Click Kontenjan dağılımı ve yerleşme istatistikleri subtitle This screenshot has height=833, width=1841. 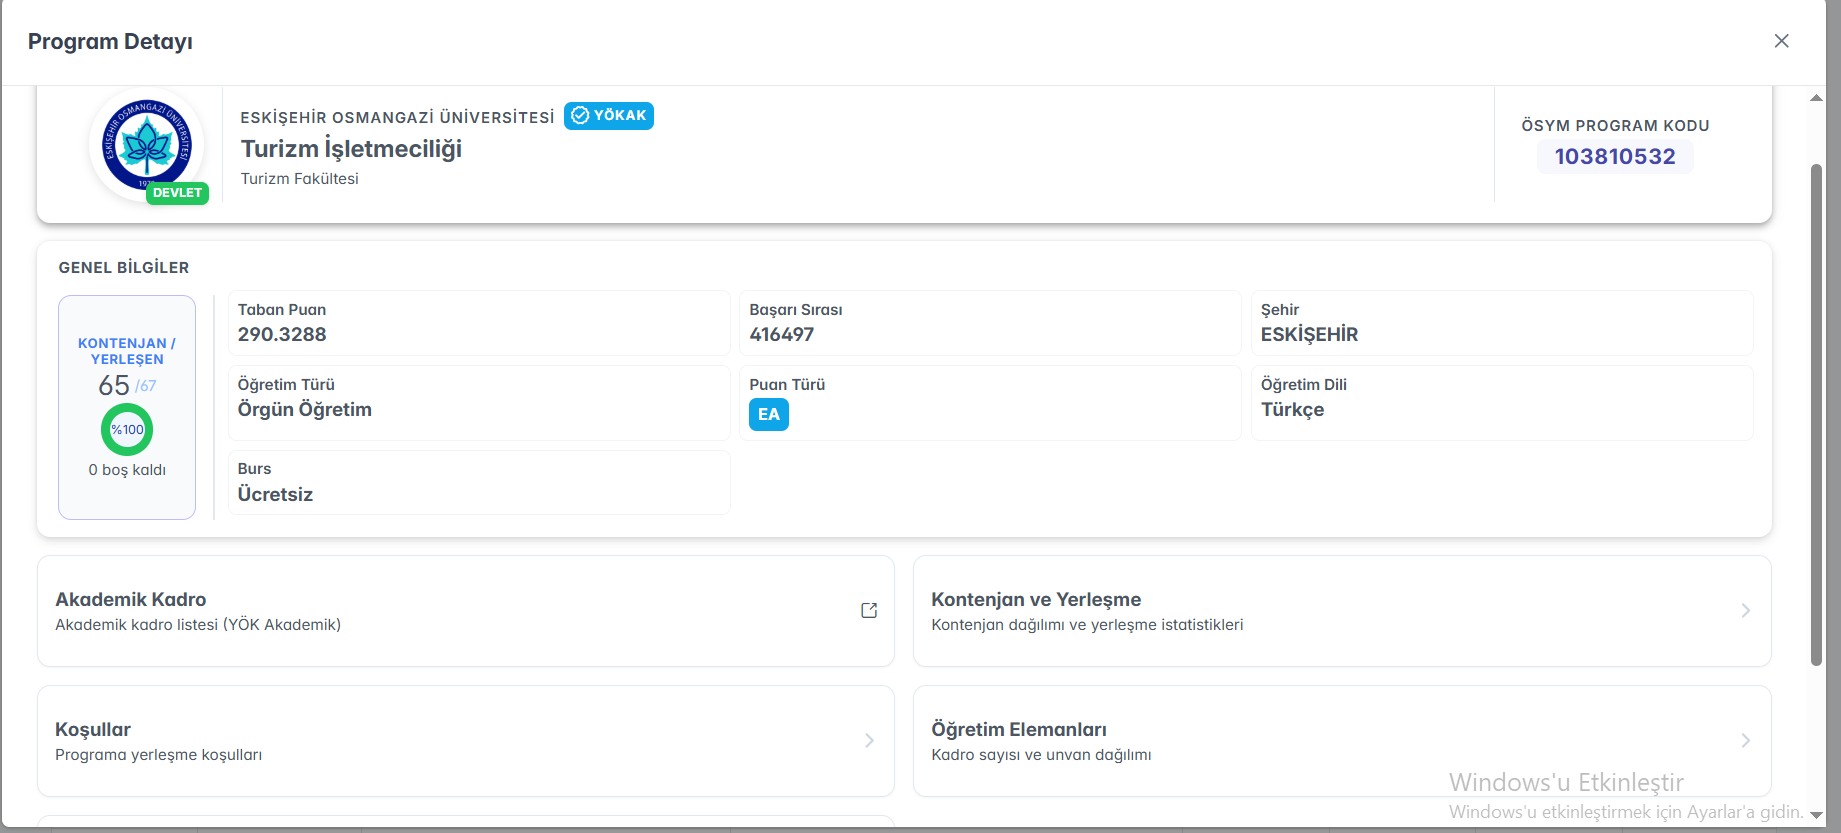[x=1087, y=625]
